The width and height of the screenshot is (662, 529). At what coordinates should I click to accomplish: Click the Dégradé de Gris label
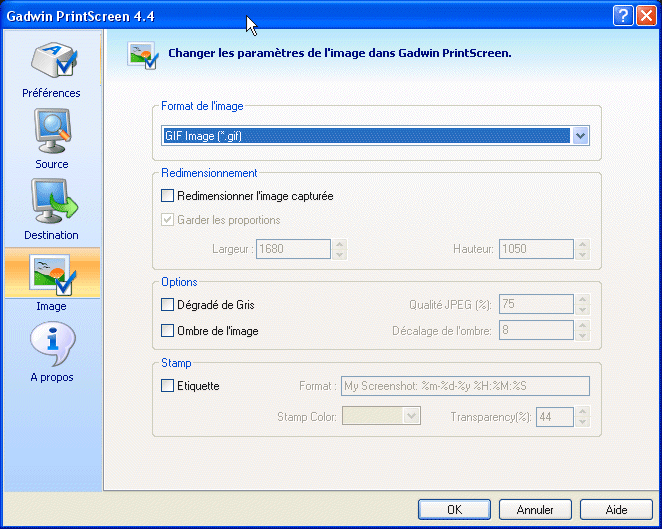coord(216,305)
